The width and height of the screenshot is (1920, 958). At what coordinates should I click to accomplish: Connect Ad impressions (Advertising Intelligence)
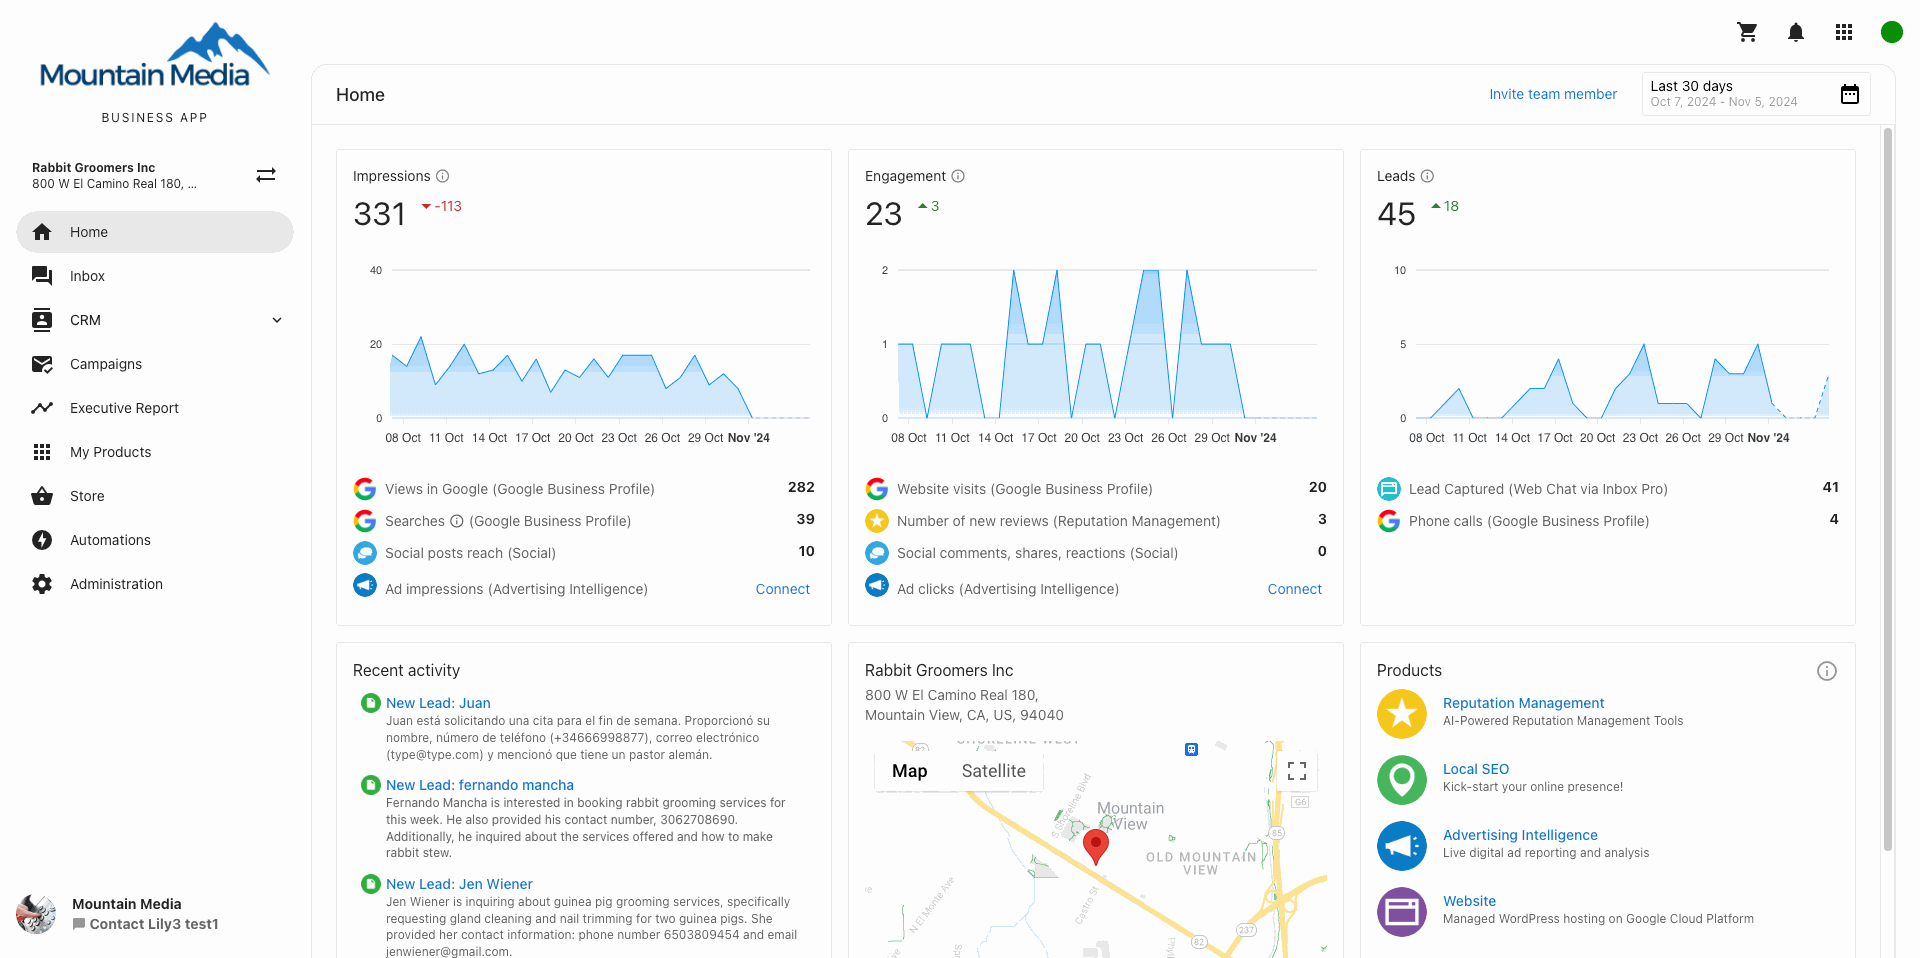782,589
